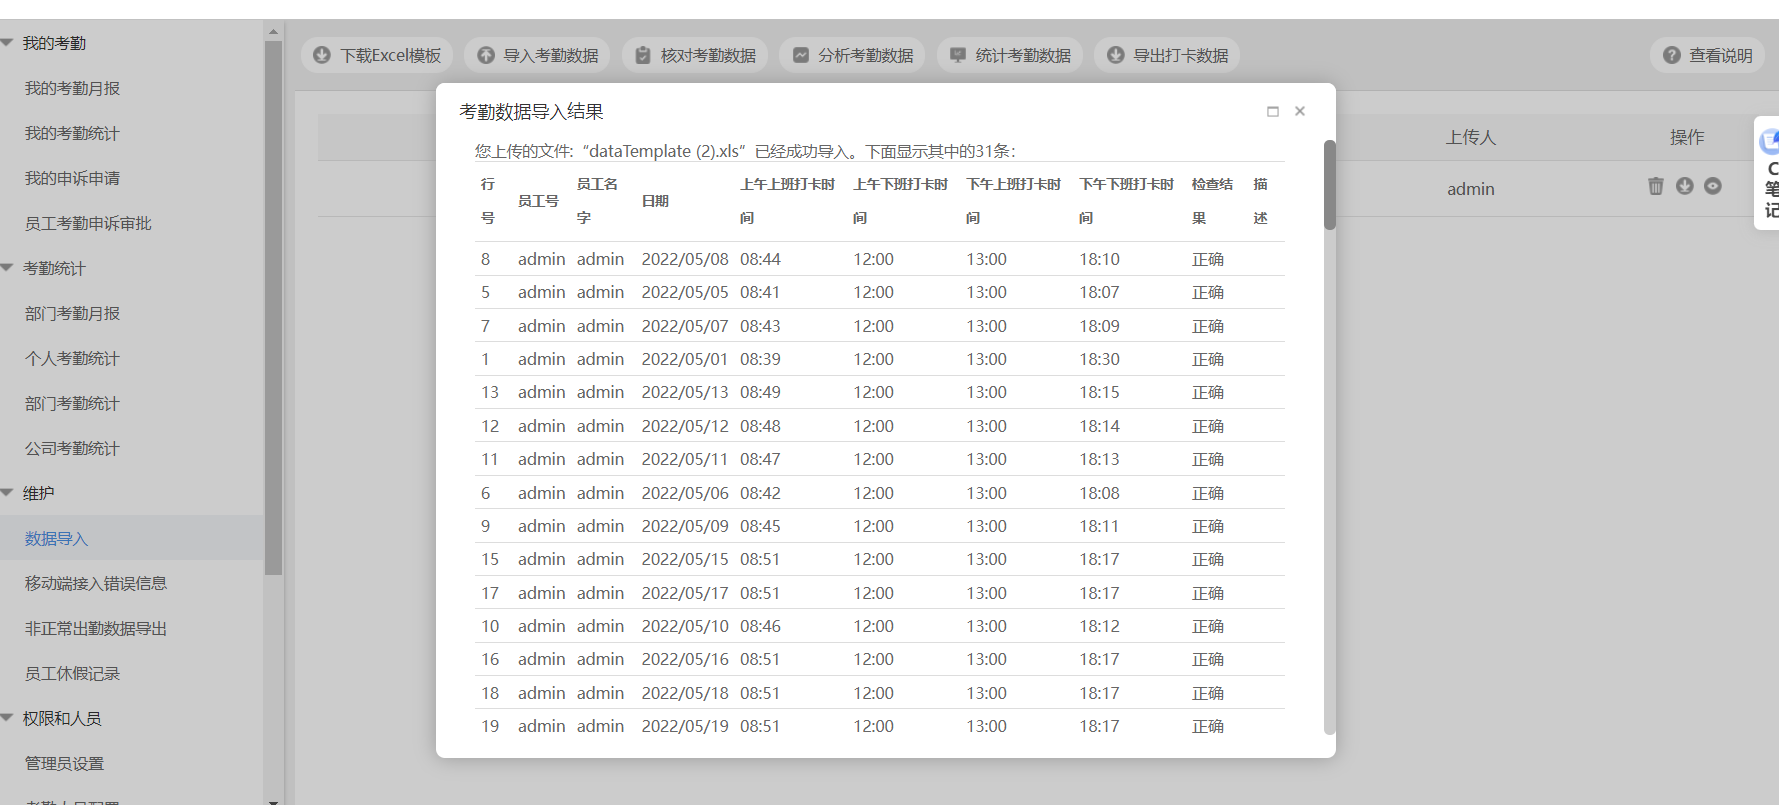This screenshot has width=1779, height=805.
Task: Open 我的考勤月报 in the sidebar
Action: pyautogui.click(x=72, y=88)
